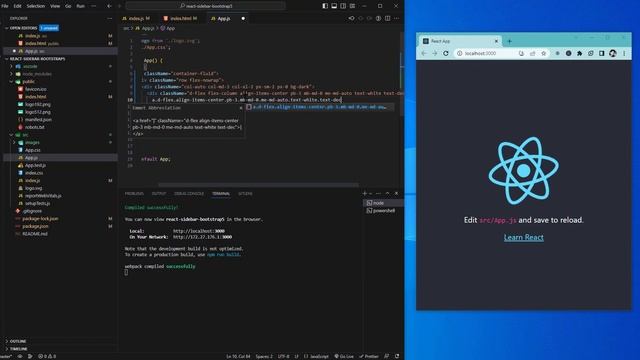Open the File menu
Viewport: 640px width, 360px height.
[x=5, y=6]
